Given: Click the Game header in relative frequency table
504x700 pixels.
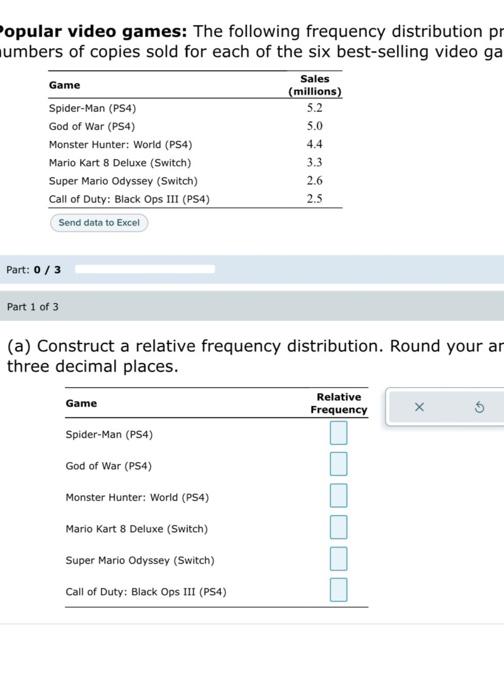Looking at the screenshot, I should [81, 403].
